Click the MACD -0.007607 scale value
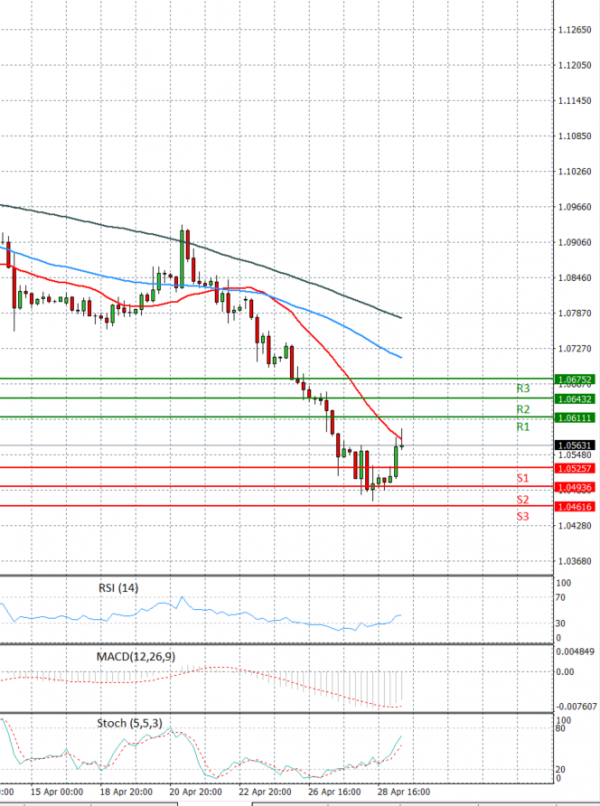The height and width of the screenshot is (806, 600). [577, 707]
